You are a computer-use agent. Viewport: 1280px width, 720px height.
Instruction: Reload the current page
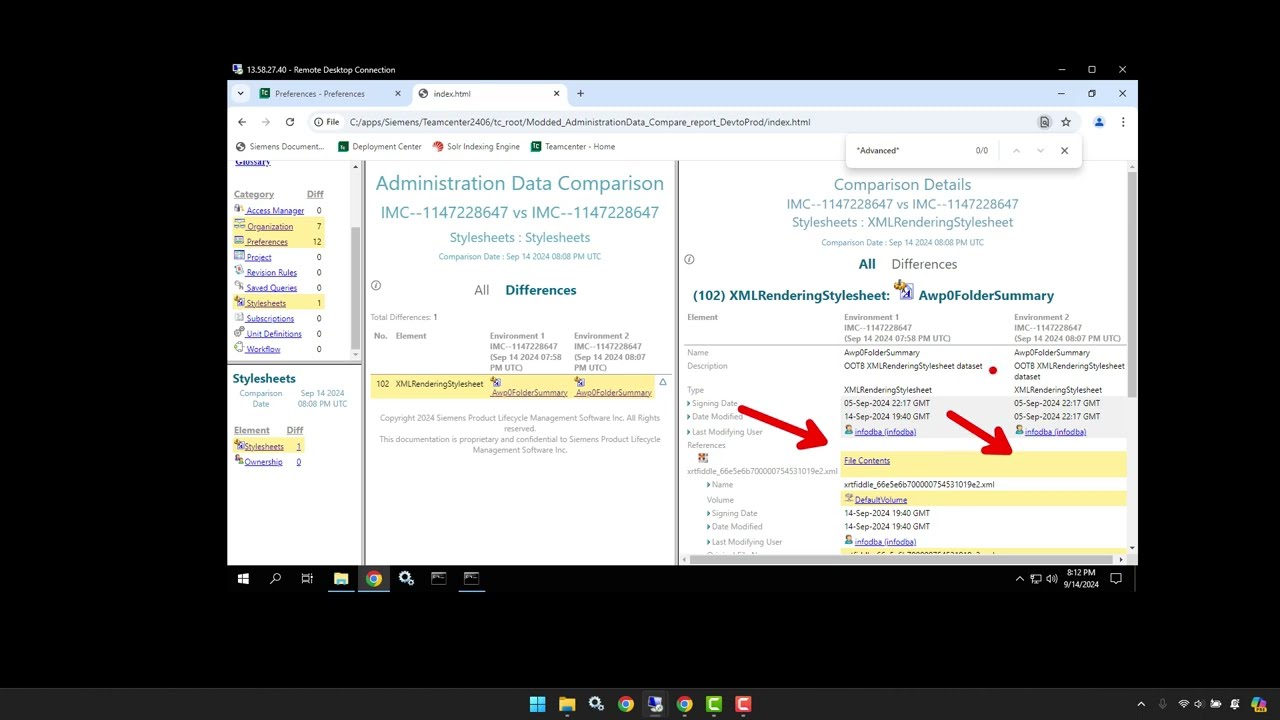click(290, 122)
